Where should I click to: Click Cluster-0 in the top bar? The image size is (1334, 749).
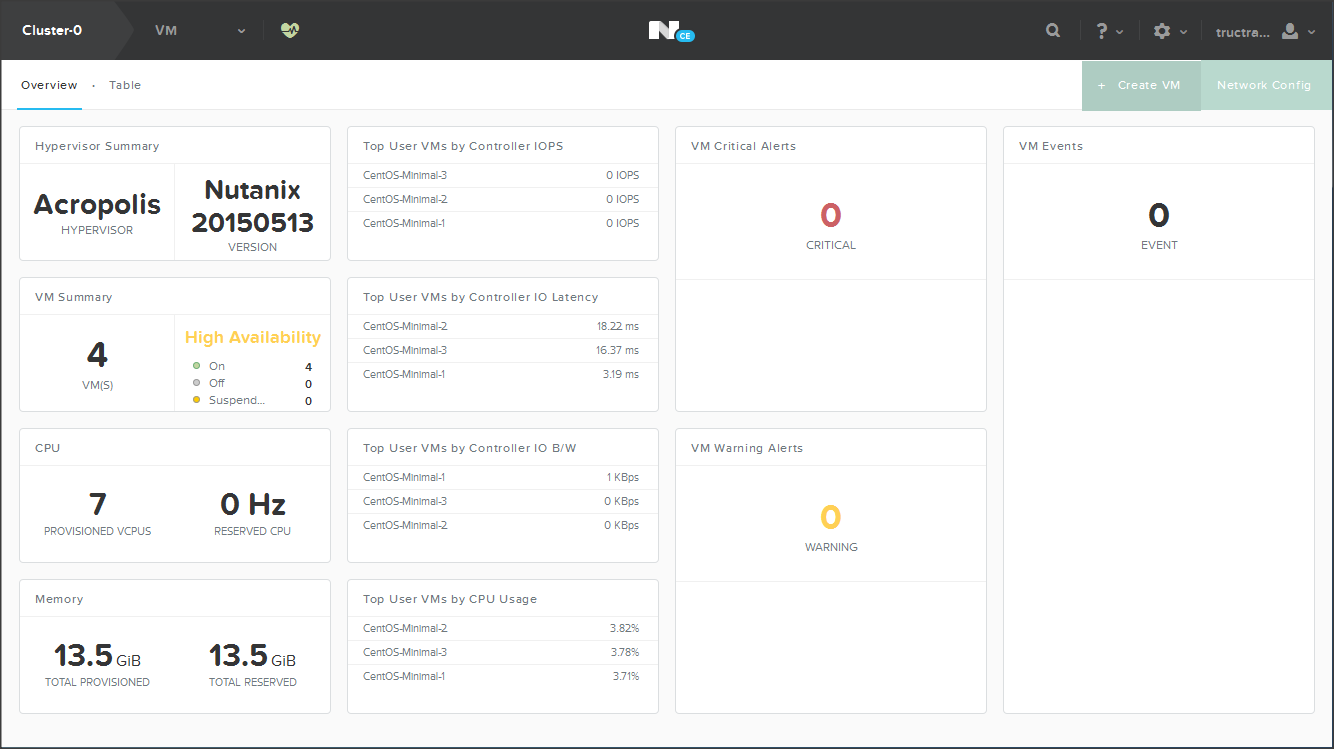(52, 31)
